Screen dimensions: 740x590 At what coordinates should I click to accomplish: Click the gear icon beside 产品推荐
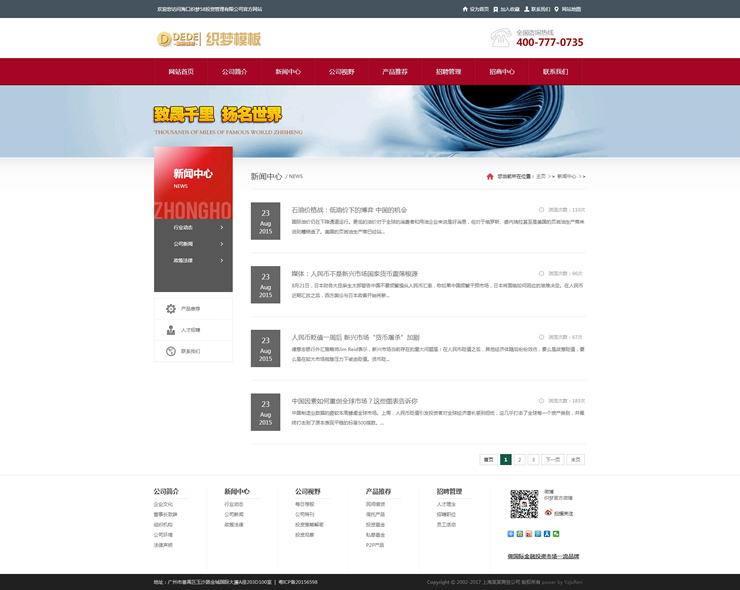click(x=171, y=309)
